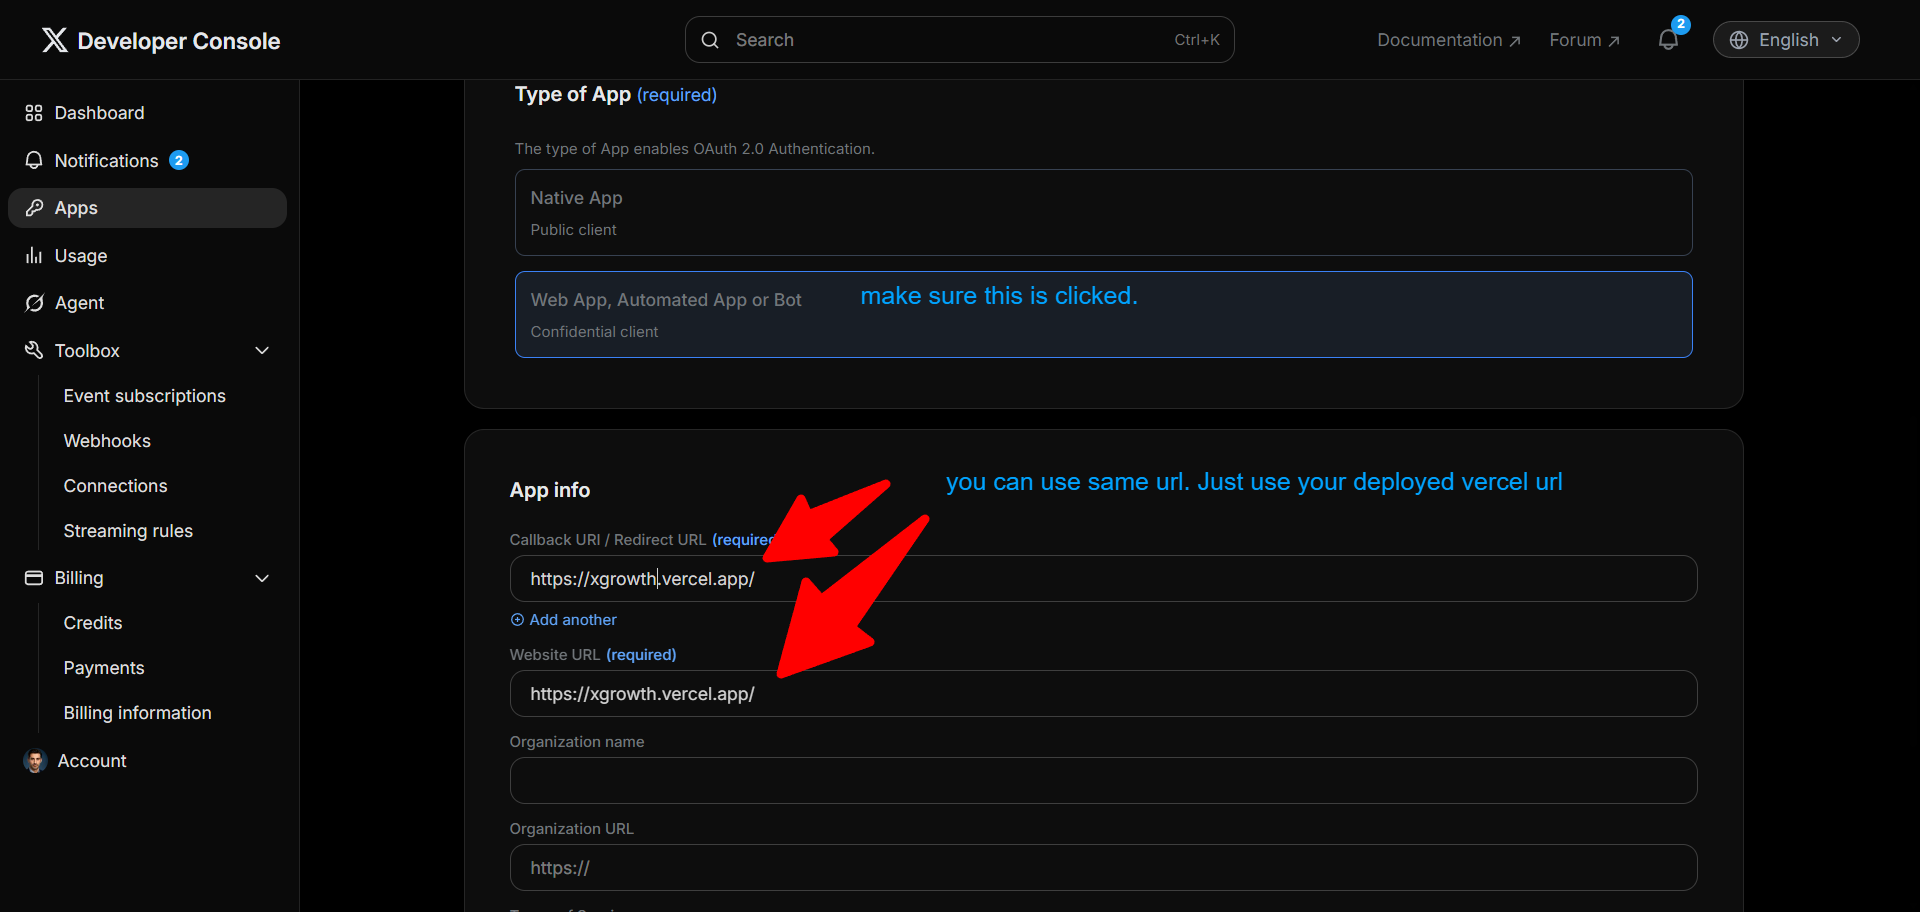The image size is (1920, 912).
Task: Click the Developer Console title
Action: (x=179, y=41)
